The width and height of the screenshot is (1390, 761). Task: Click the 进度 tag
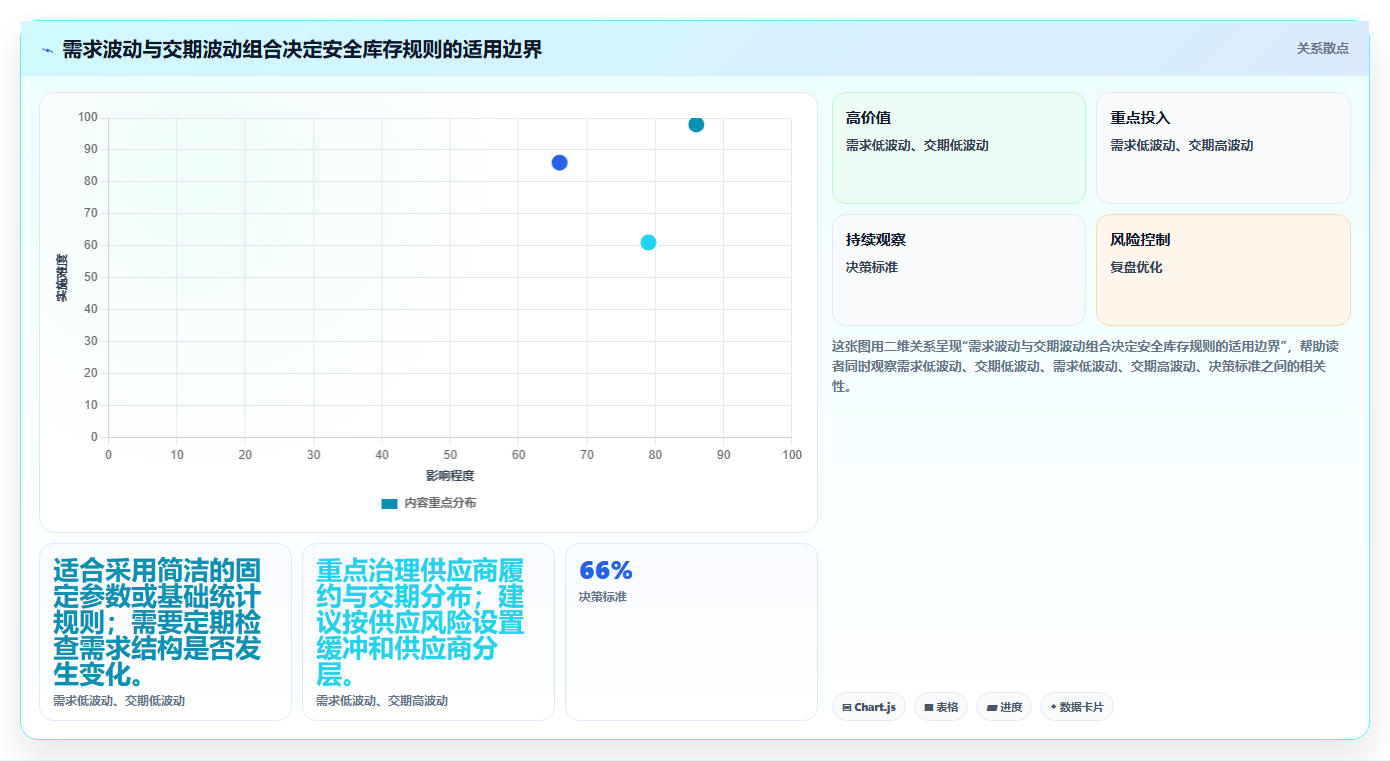pos(1004,707)
